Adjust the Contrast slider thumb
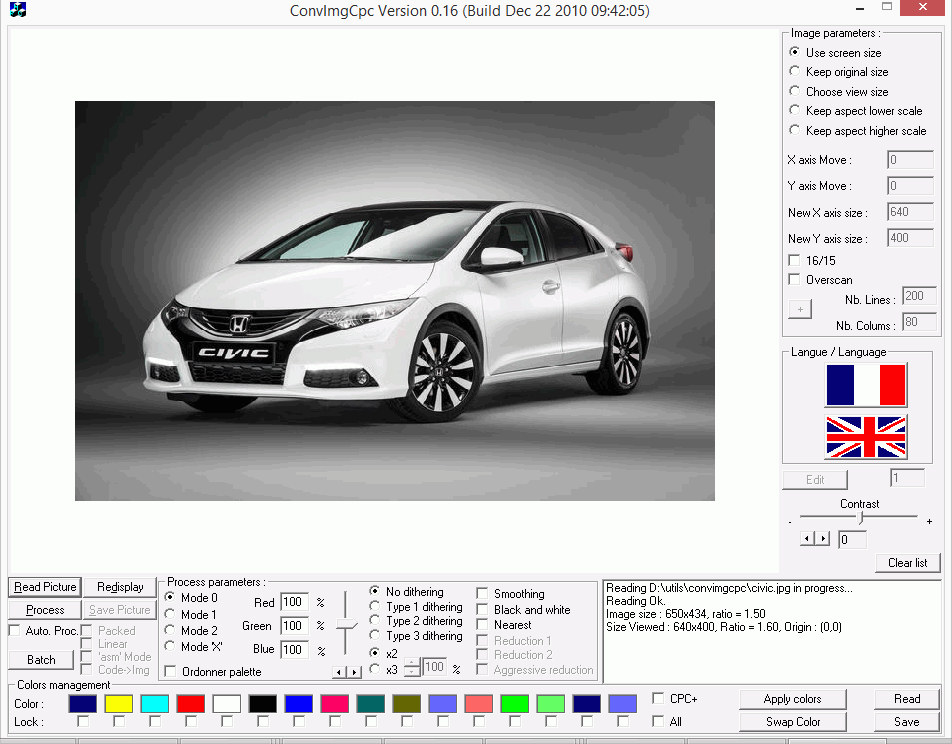952x744 pixels. [x=860, y=518]
